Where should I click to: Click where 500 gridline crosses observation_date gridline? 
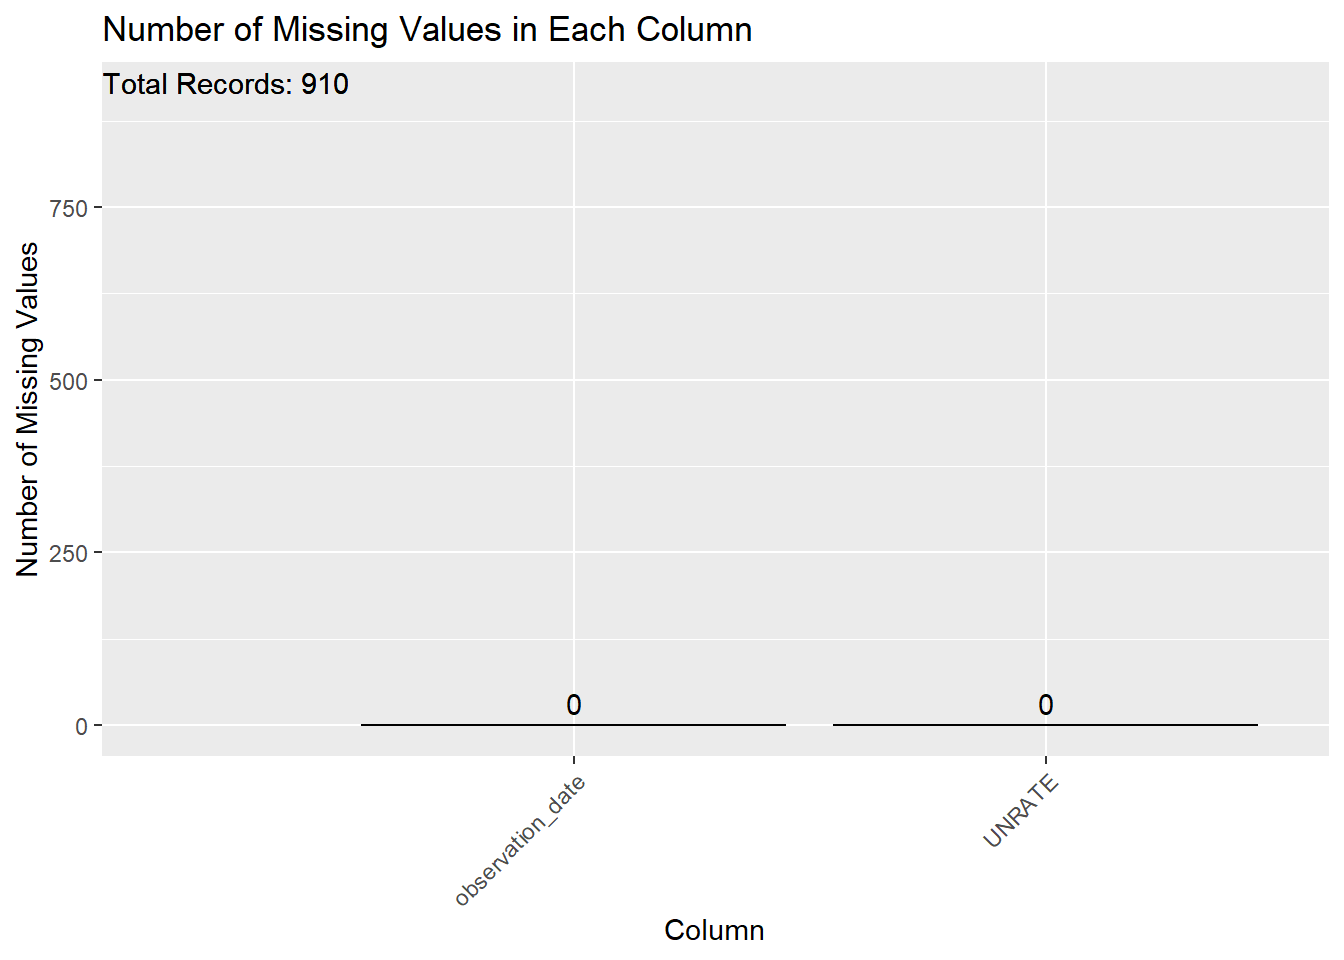(574, 380)
